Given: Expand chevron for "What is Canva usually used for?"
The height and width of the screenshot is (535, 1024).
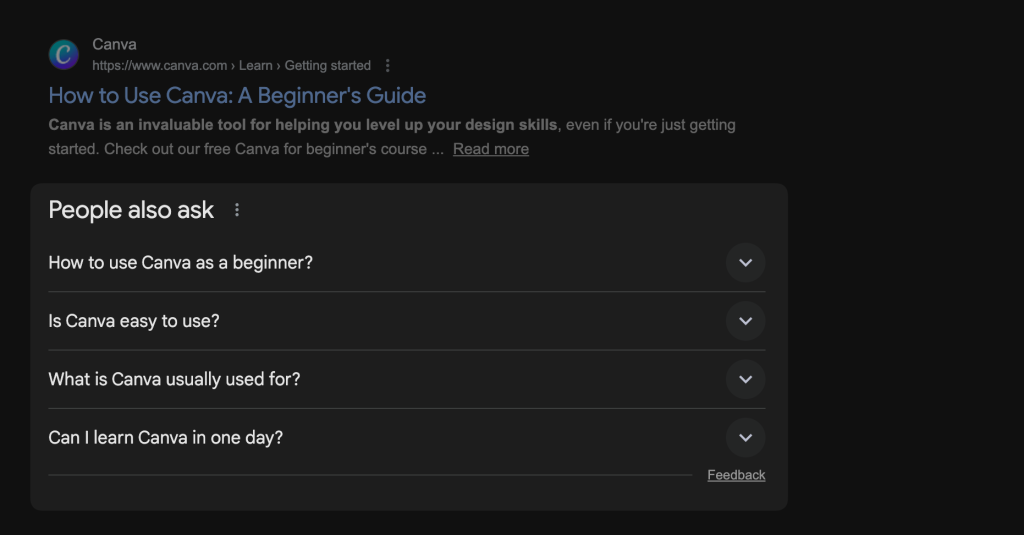Looking at the screenshot, I should click(745, 379).
